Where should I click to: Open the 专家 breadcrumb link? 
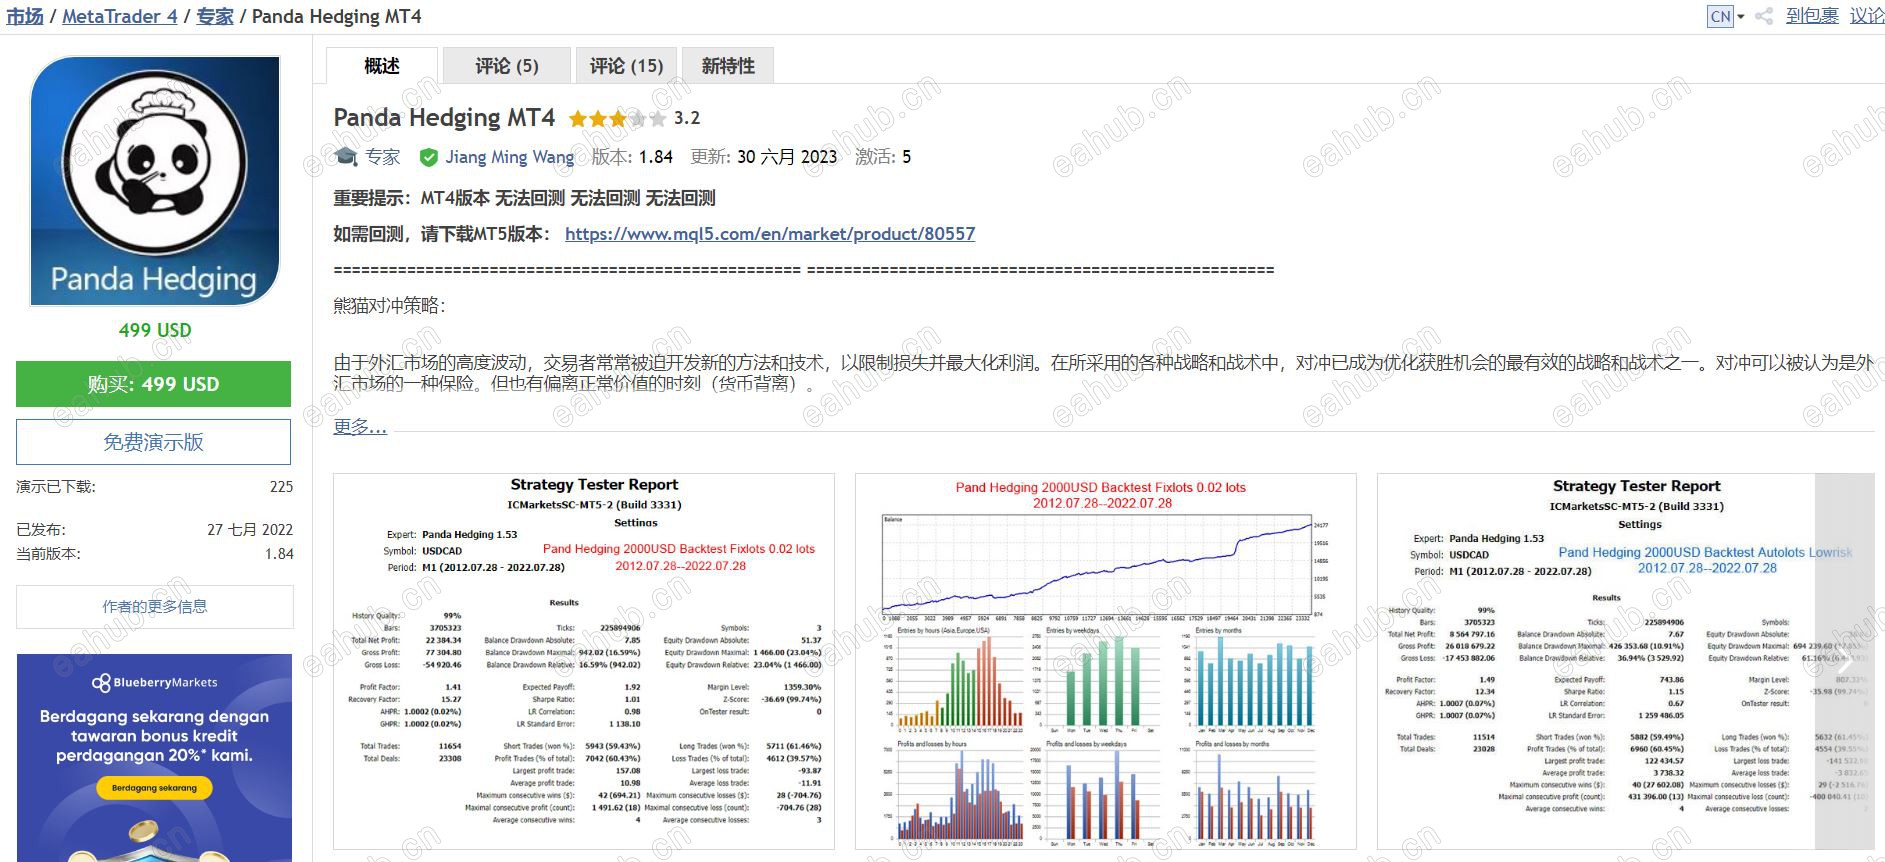215,16
